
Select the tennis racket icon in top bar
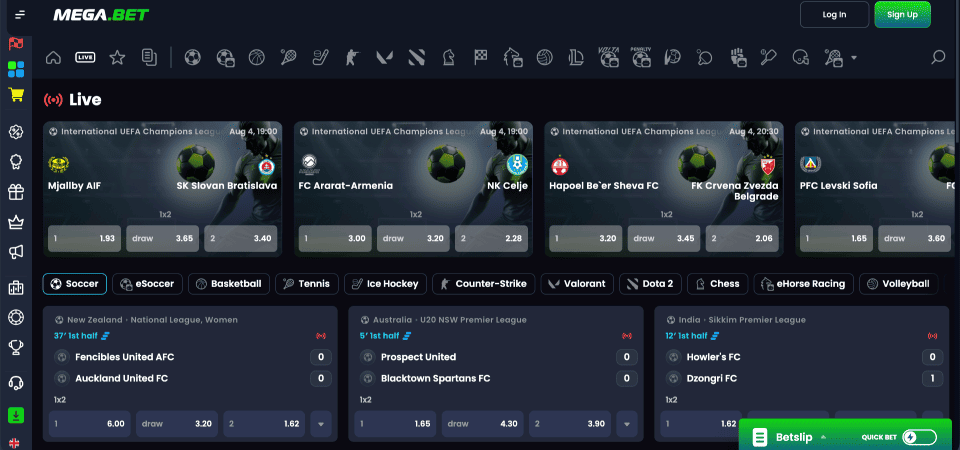tap(288, 58)
